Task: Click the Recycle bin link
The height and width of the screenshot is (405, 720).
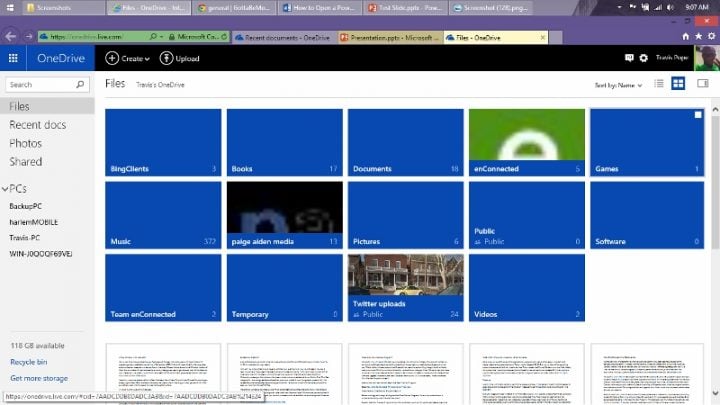Action: 28,362
